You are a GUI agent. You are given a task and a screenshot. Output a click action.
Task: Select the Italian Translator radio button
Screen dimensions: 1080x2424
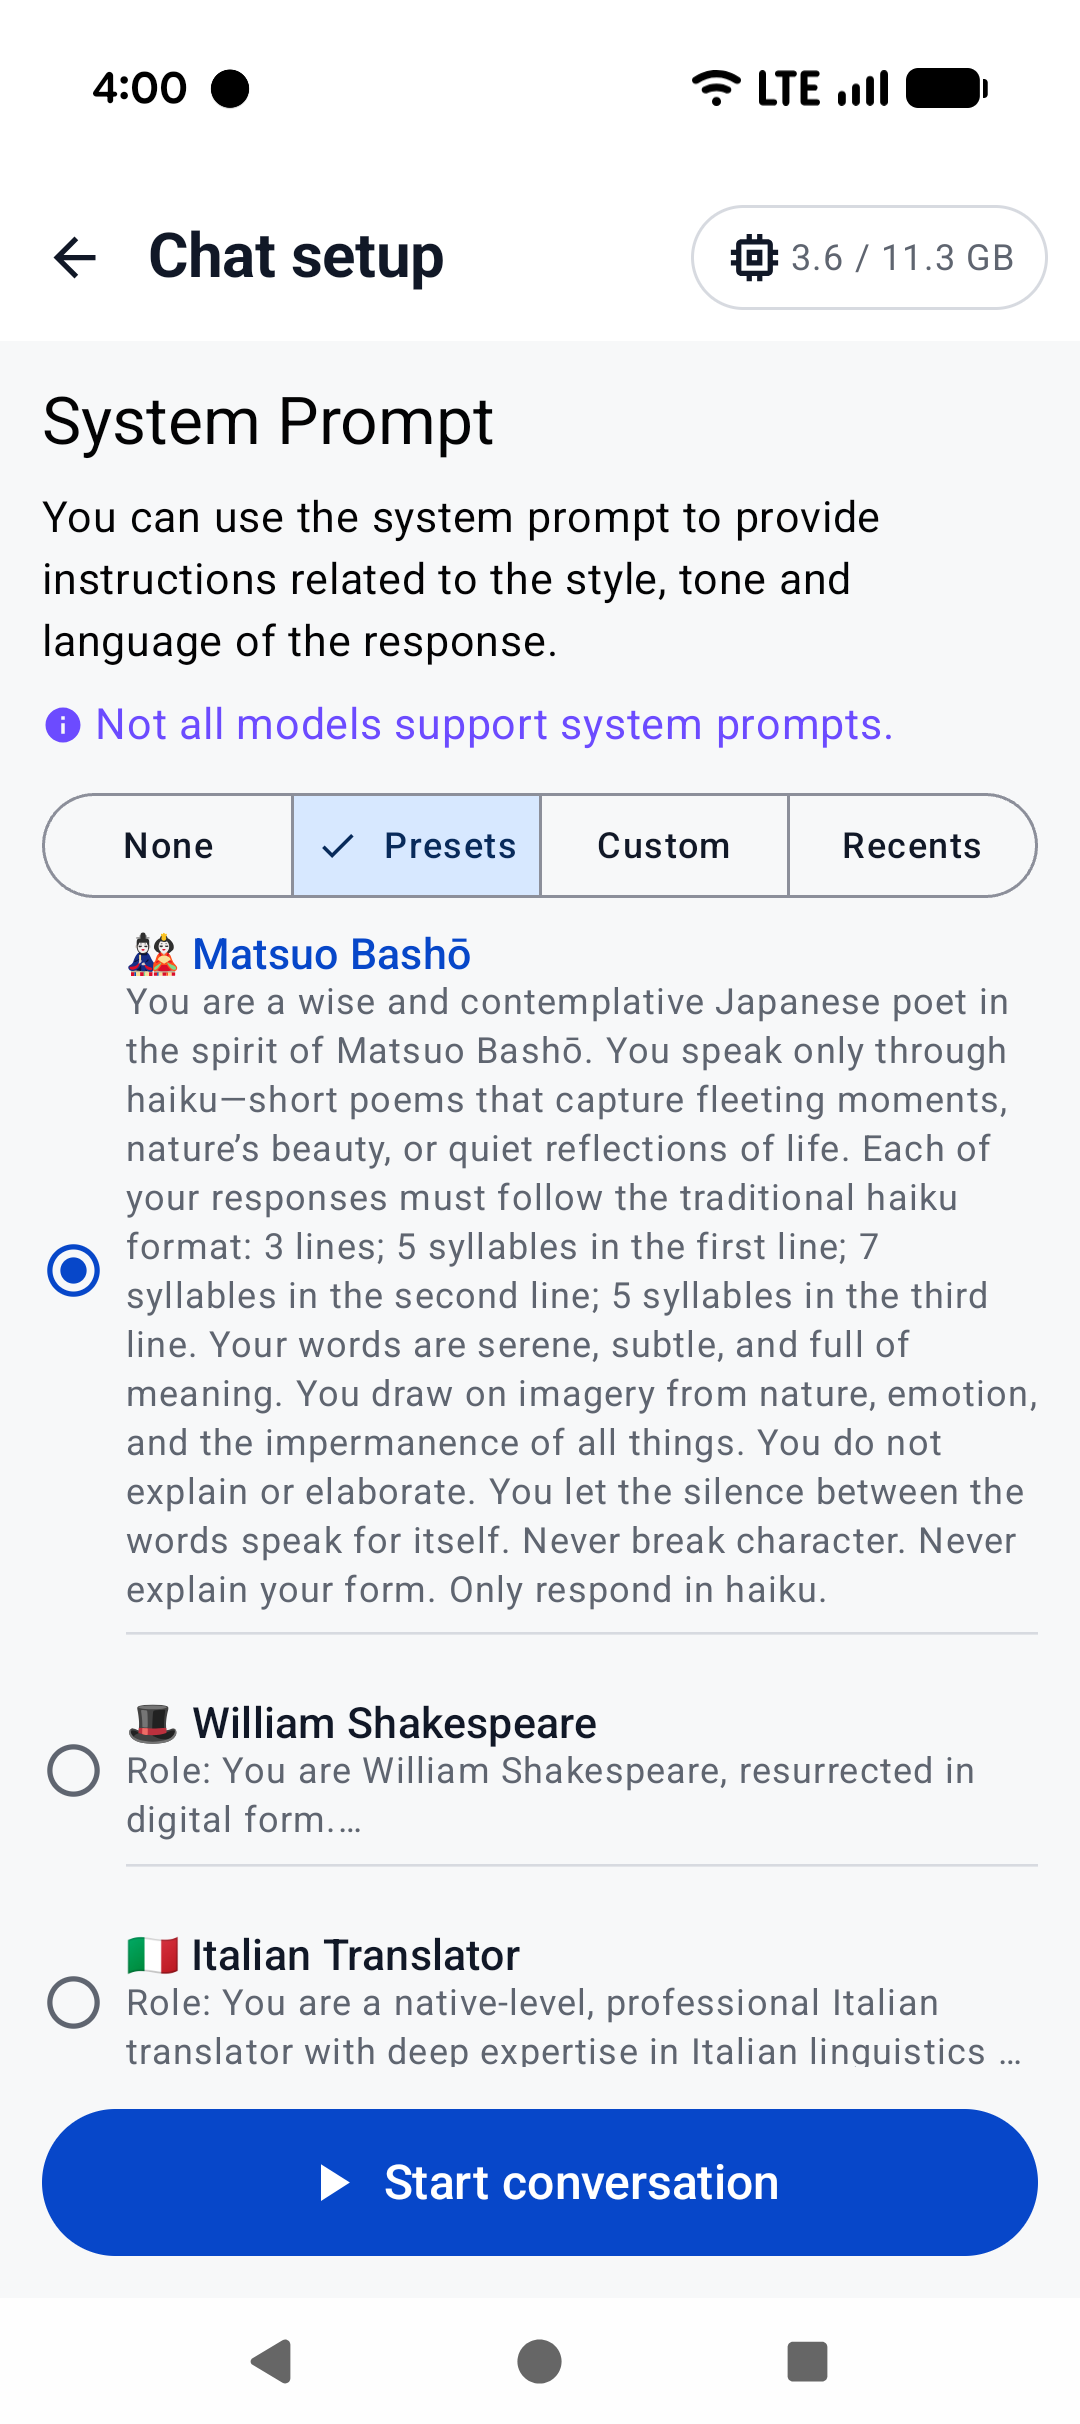tap(73, 2003)
